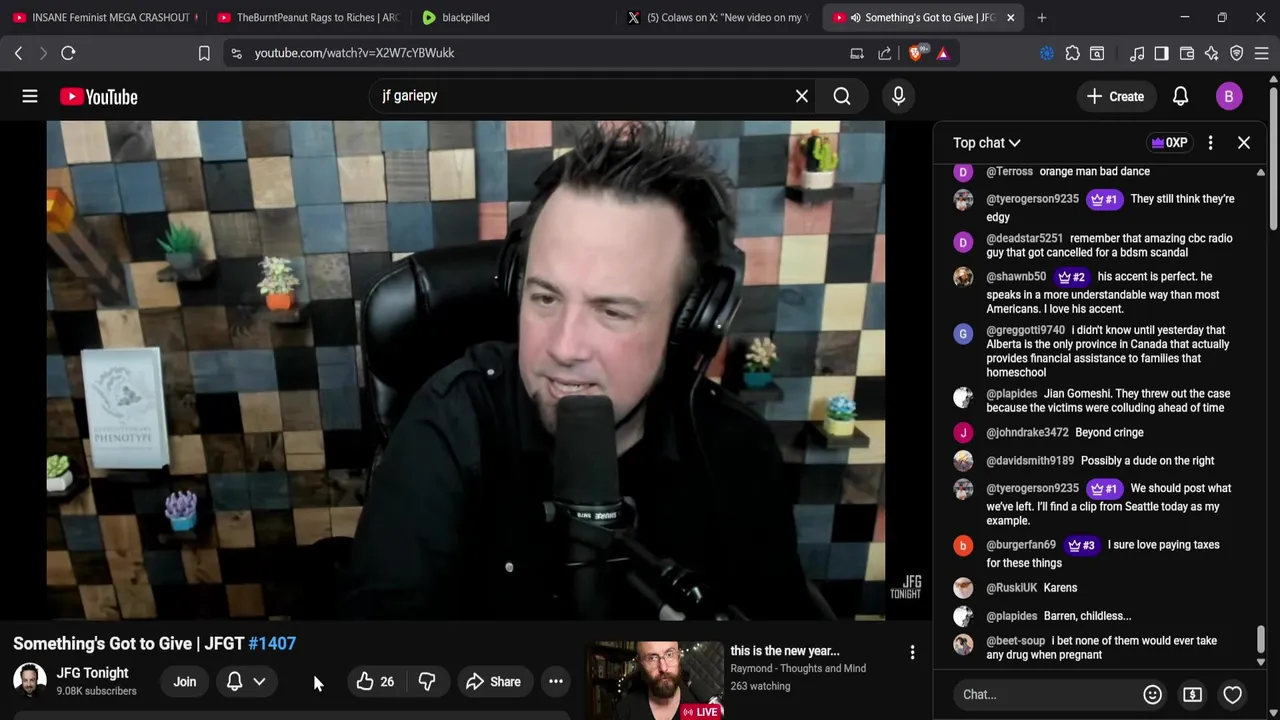Screen dimensions: 1280x720
Task: Open the 0XP channel points badge
Action: click(1169, 143)
